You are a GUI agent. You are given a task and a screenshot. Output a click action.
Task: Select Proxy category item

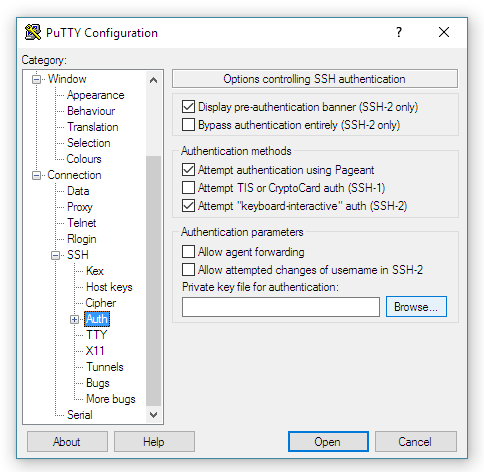[x=80, y=207]
